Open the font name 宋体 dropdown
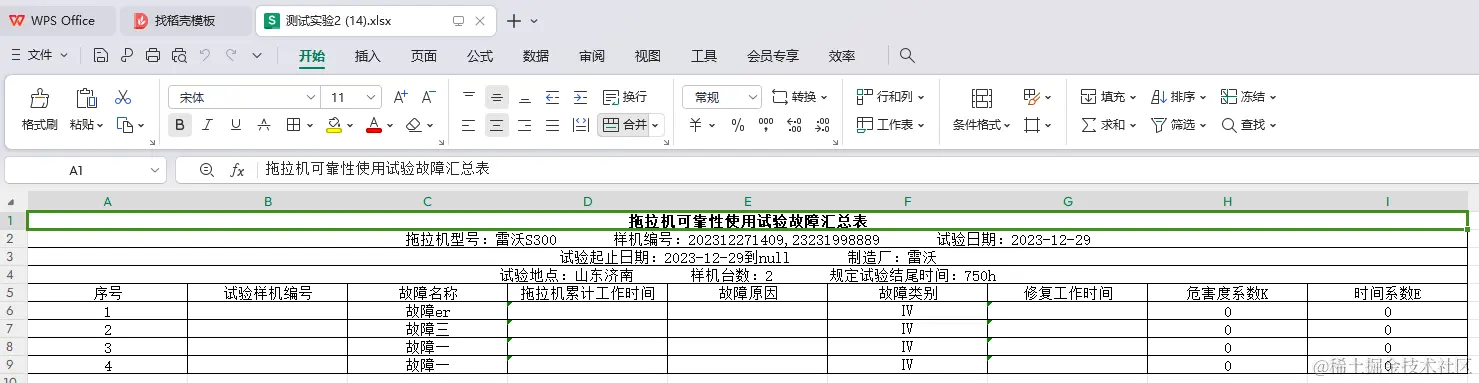 point(244,97)
